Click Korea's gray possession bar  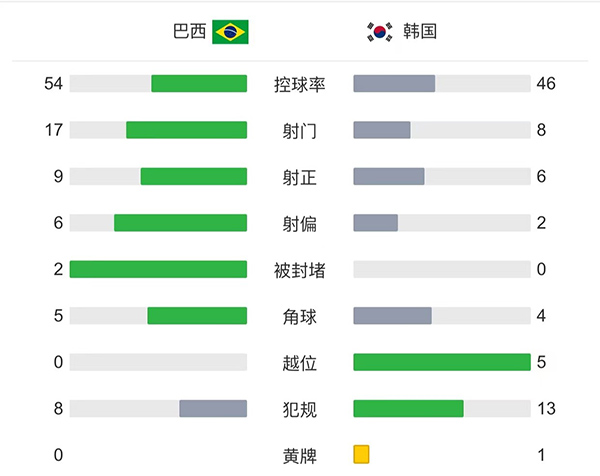[394, 84]
